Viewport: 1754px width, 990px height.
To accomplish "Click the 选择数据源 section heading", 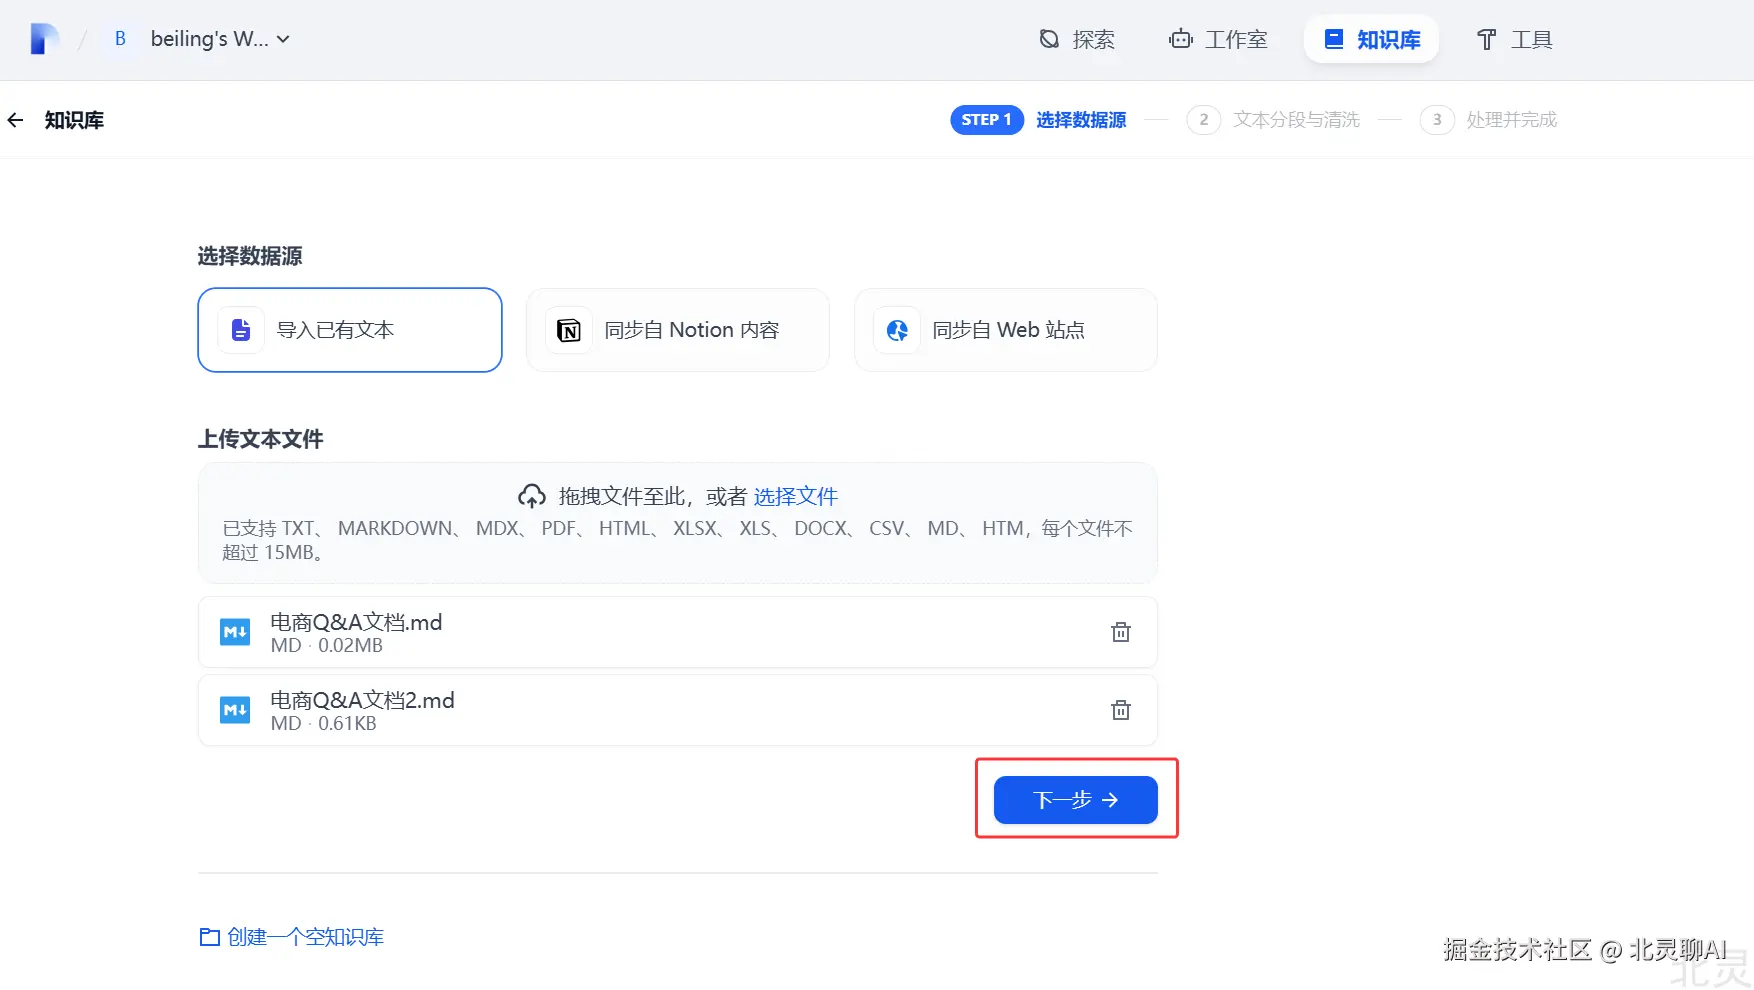I will 250,257.
